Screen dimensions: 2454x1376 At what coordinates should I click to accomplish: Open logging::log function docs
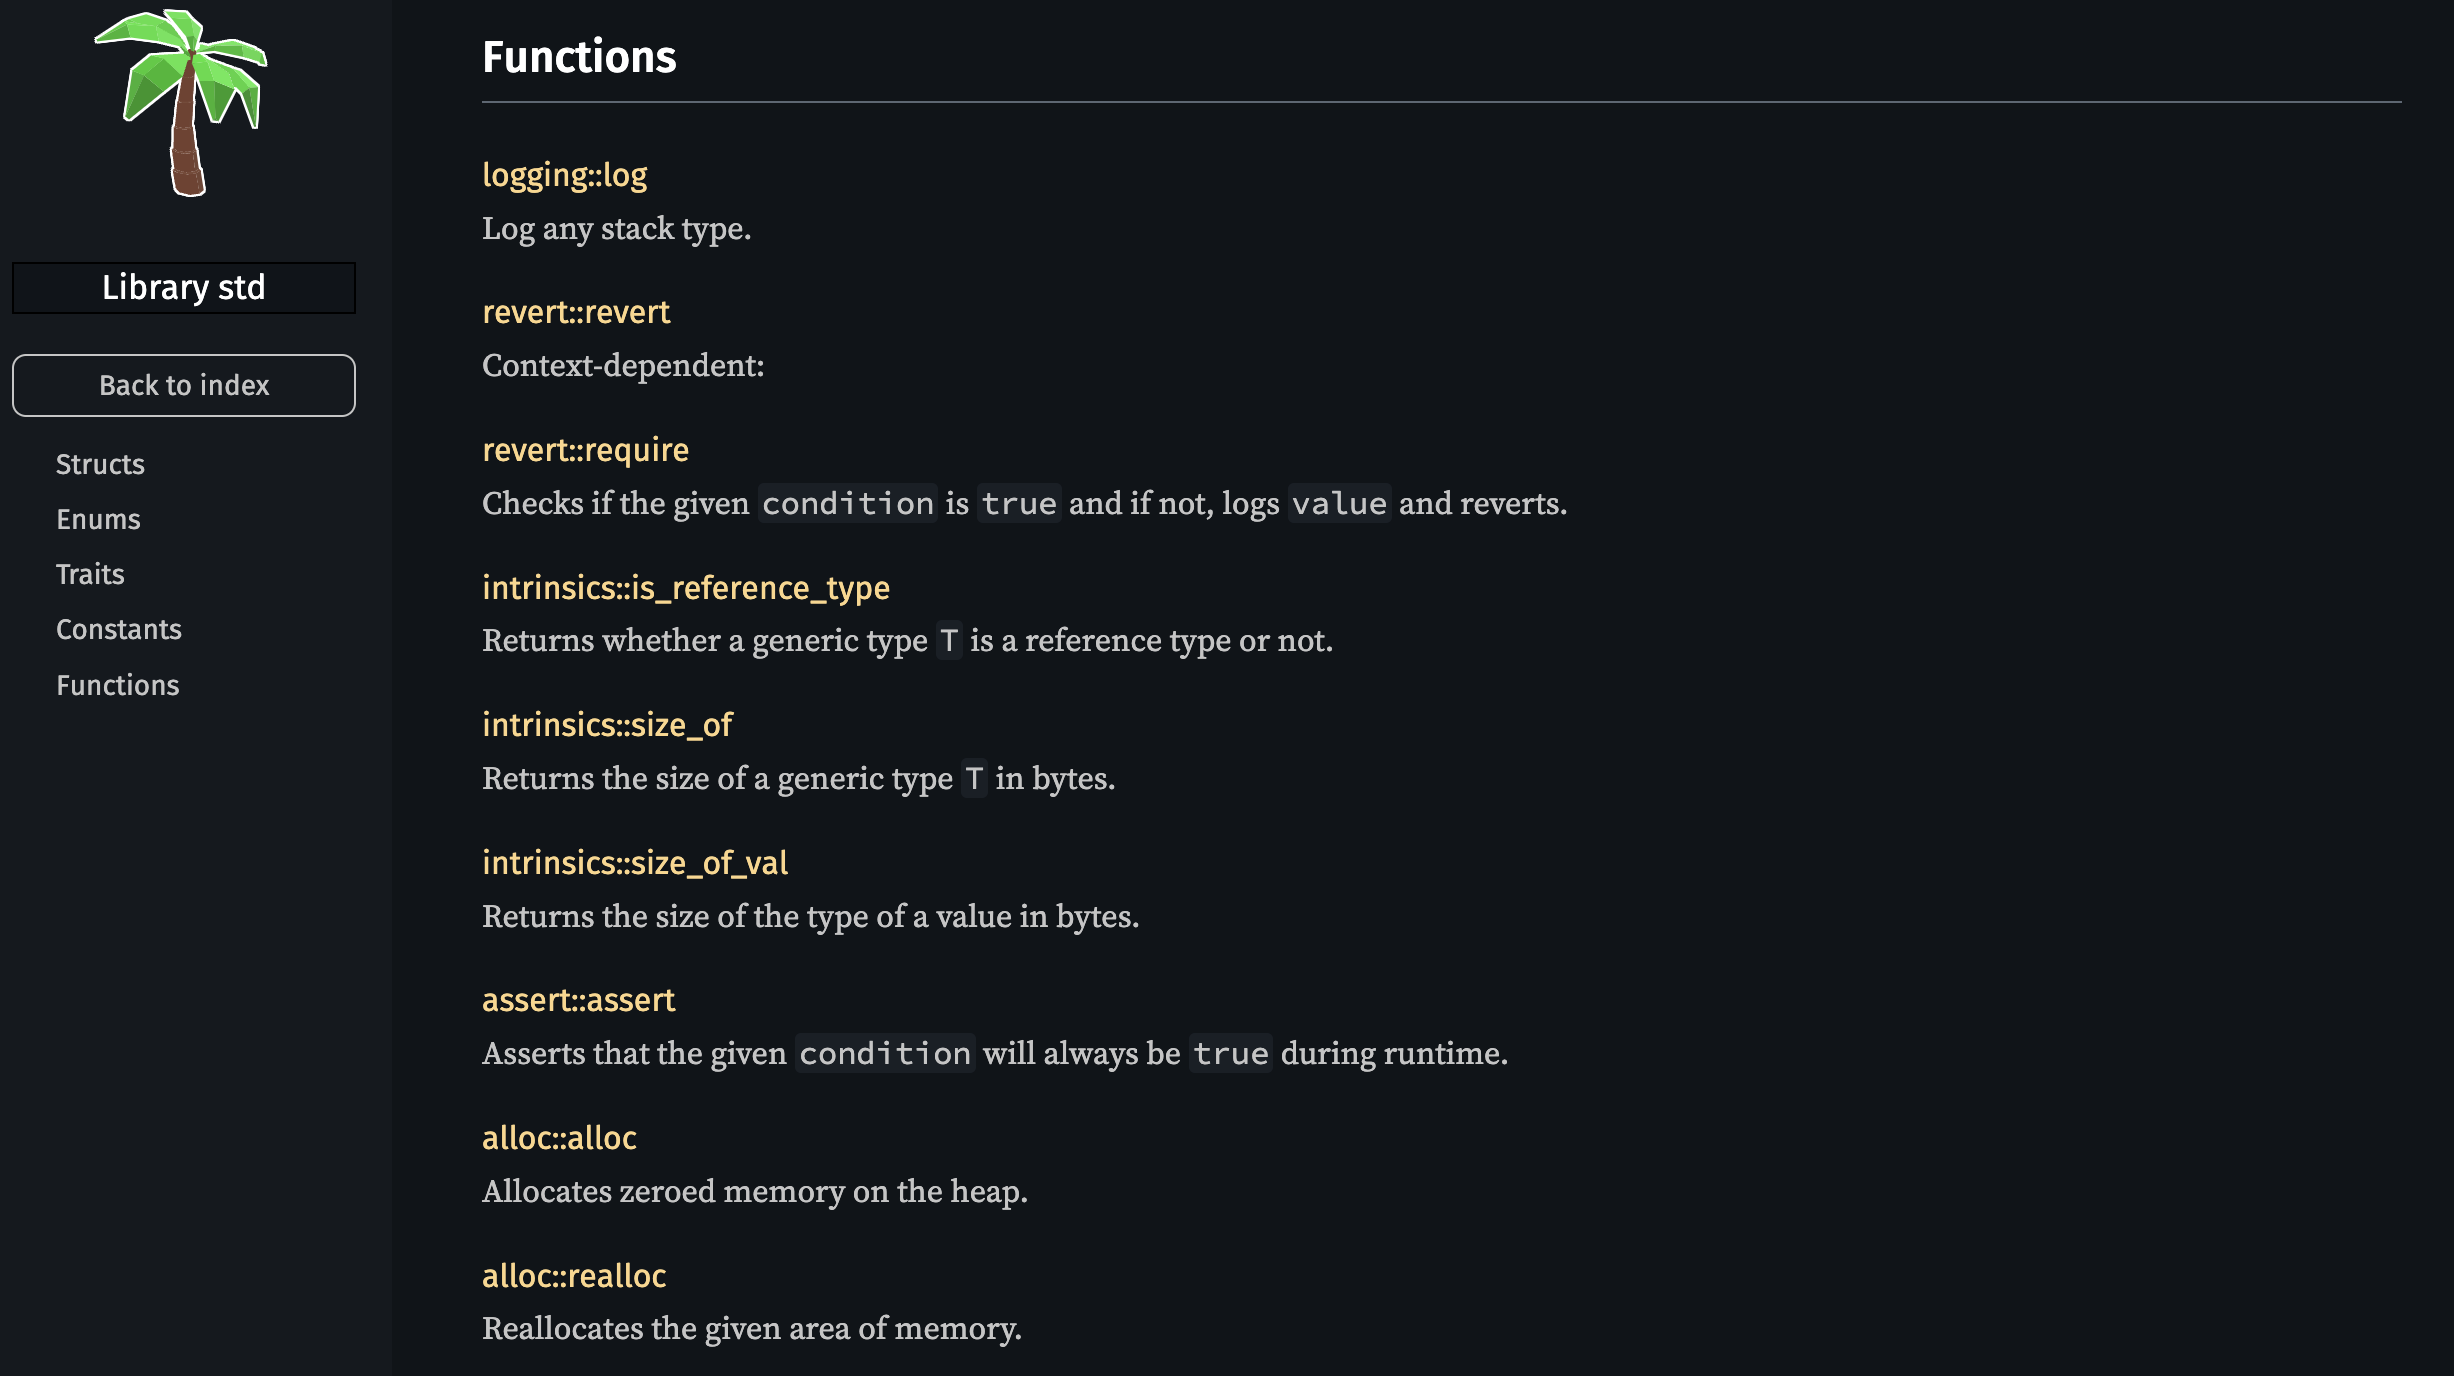tap(565, 175)
